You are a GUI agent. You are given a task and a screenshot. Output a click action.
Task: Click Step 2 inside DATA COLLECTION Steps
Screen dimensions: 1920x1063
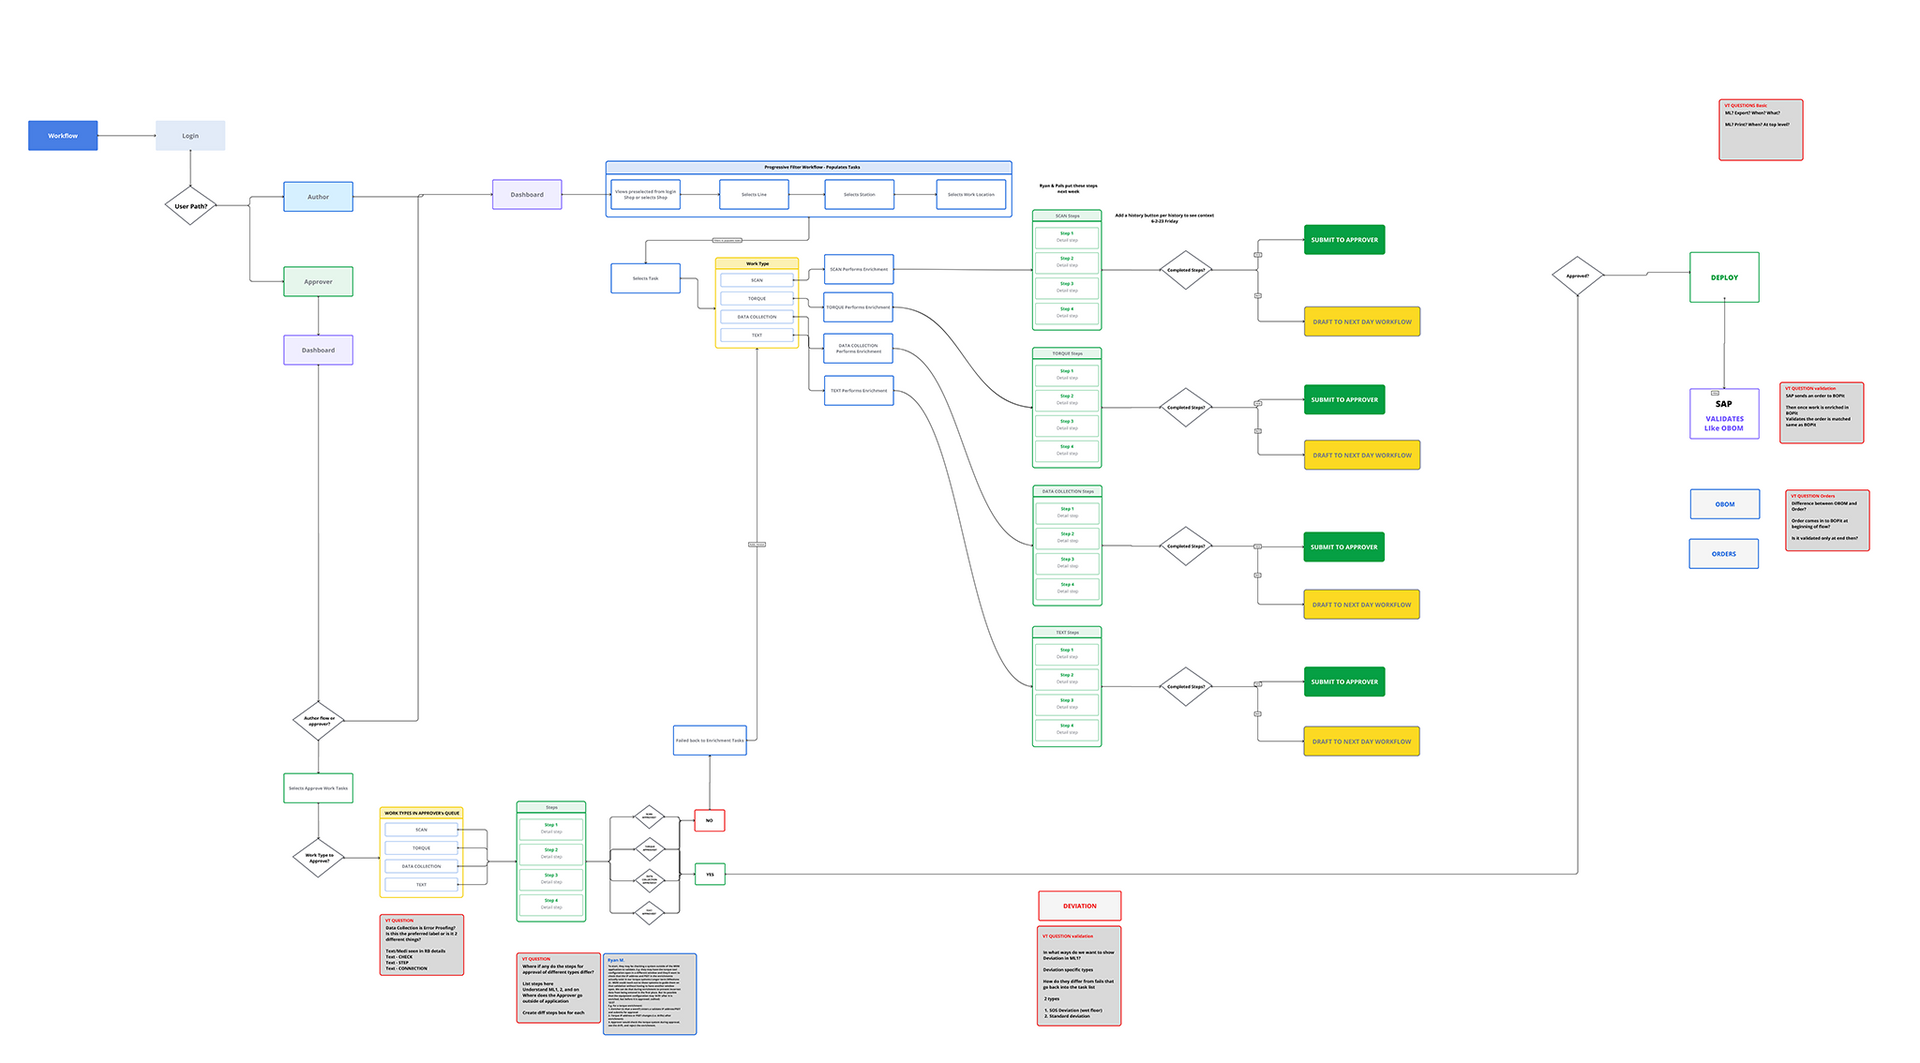click(x=1067, y=538)
